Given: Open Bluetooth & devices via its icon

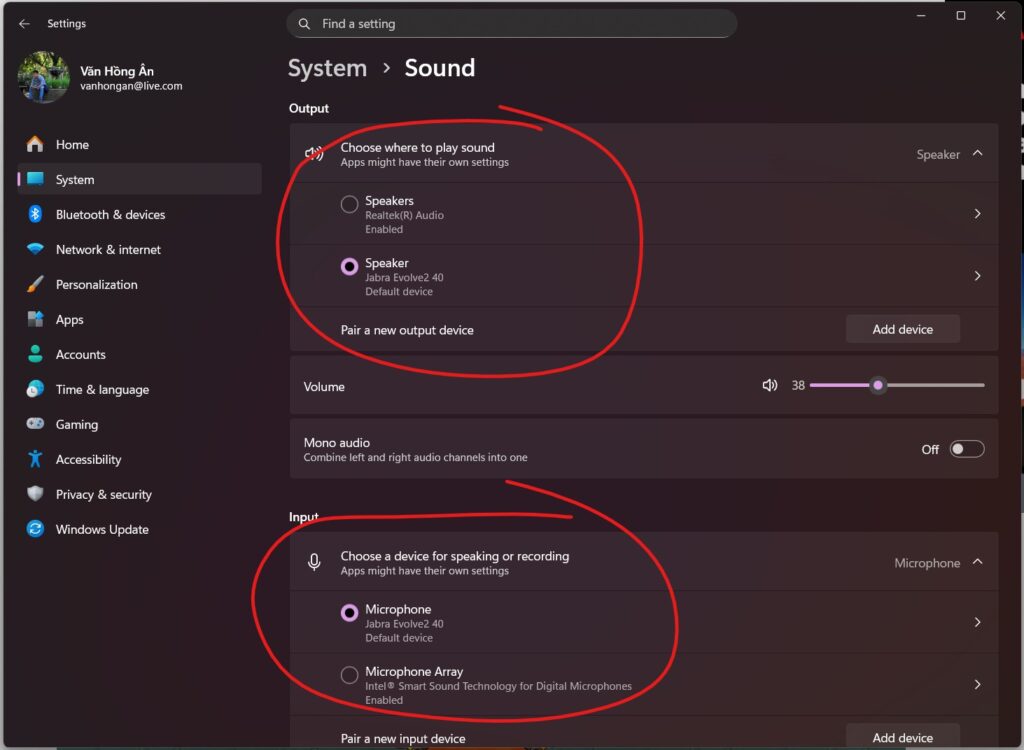Looking at the screenshot, I should pos(35,214).
